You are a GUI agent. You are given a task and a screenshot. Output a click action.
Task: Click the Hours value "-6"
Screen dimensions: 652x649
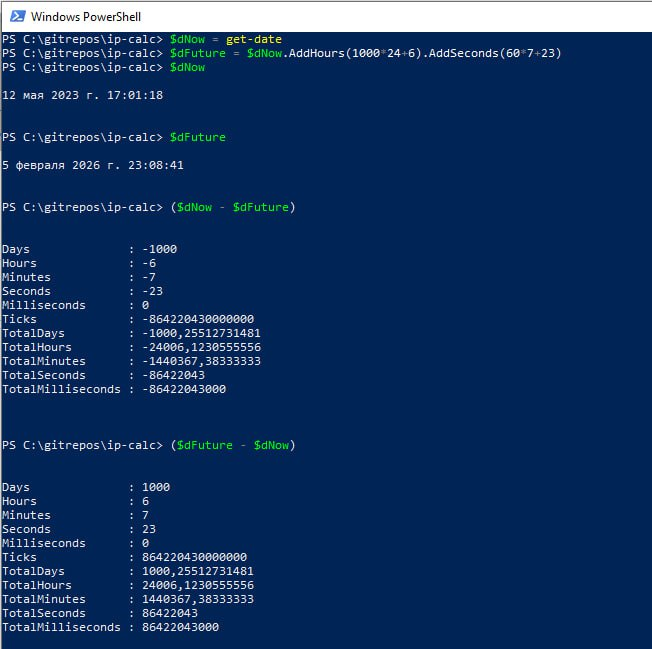click(149, 263)
